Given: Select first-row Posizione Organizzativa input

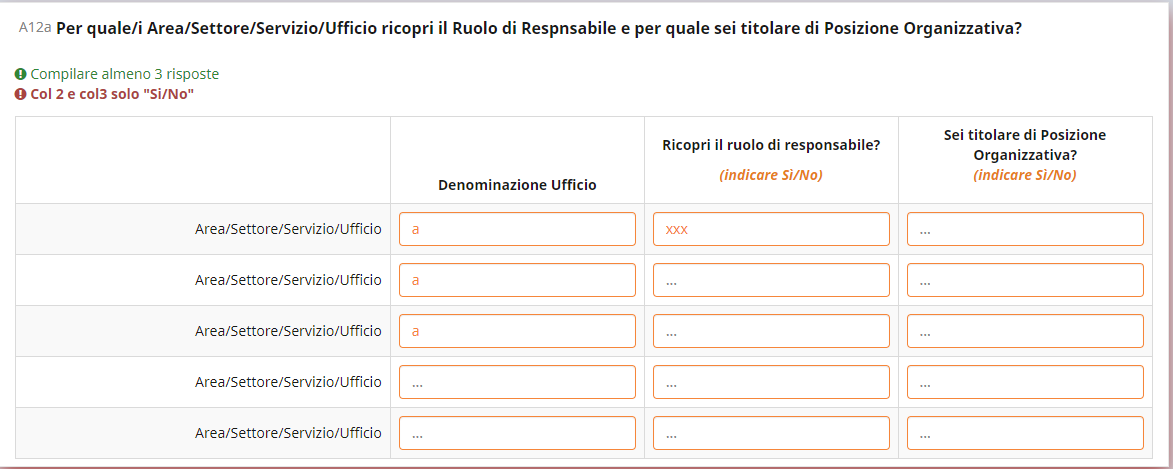Looking at the screenshot, I should click(1025, 229).
